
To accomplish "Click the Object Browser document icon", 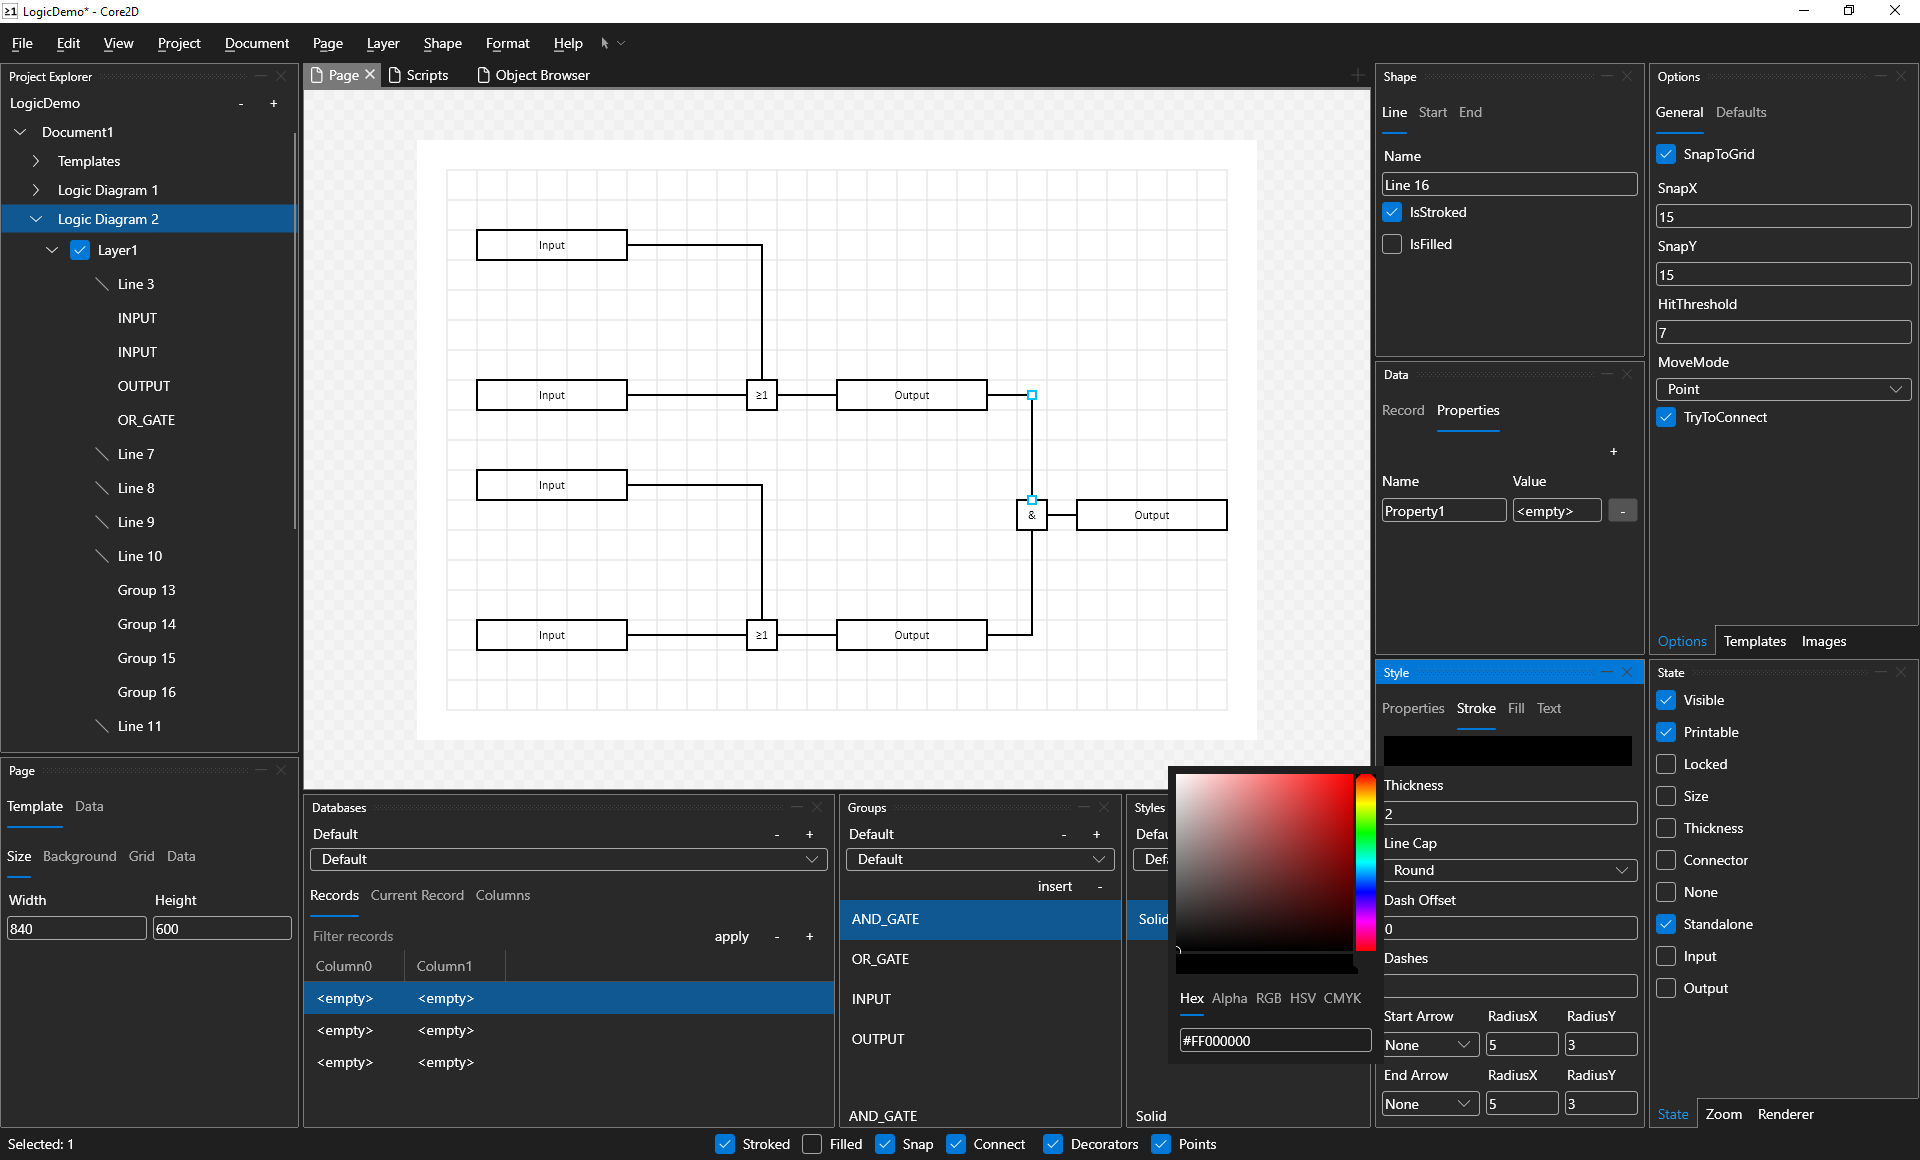I will tap(484, 75).
